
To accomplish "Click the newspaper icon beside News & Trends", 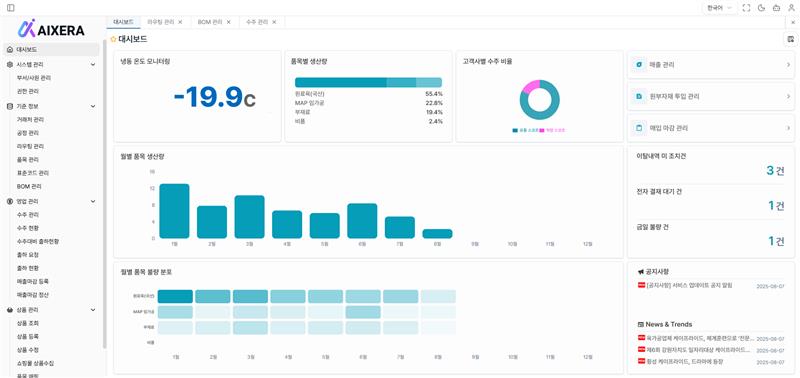I will (x=641, y=324).
